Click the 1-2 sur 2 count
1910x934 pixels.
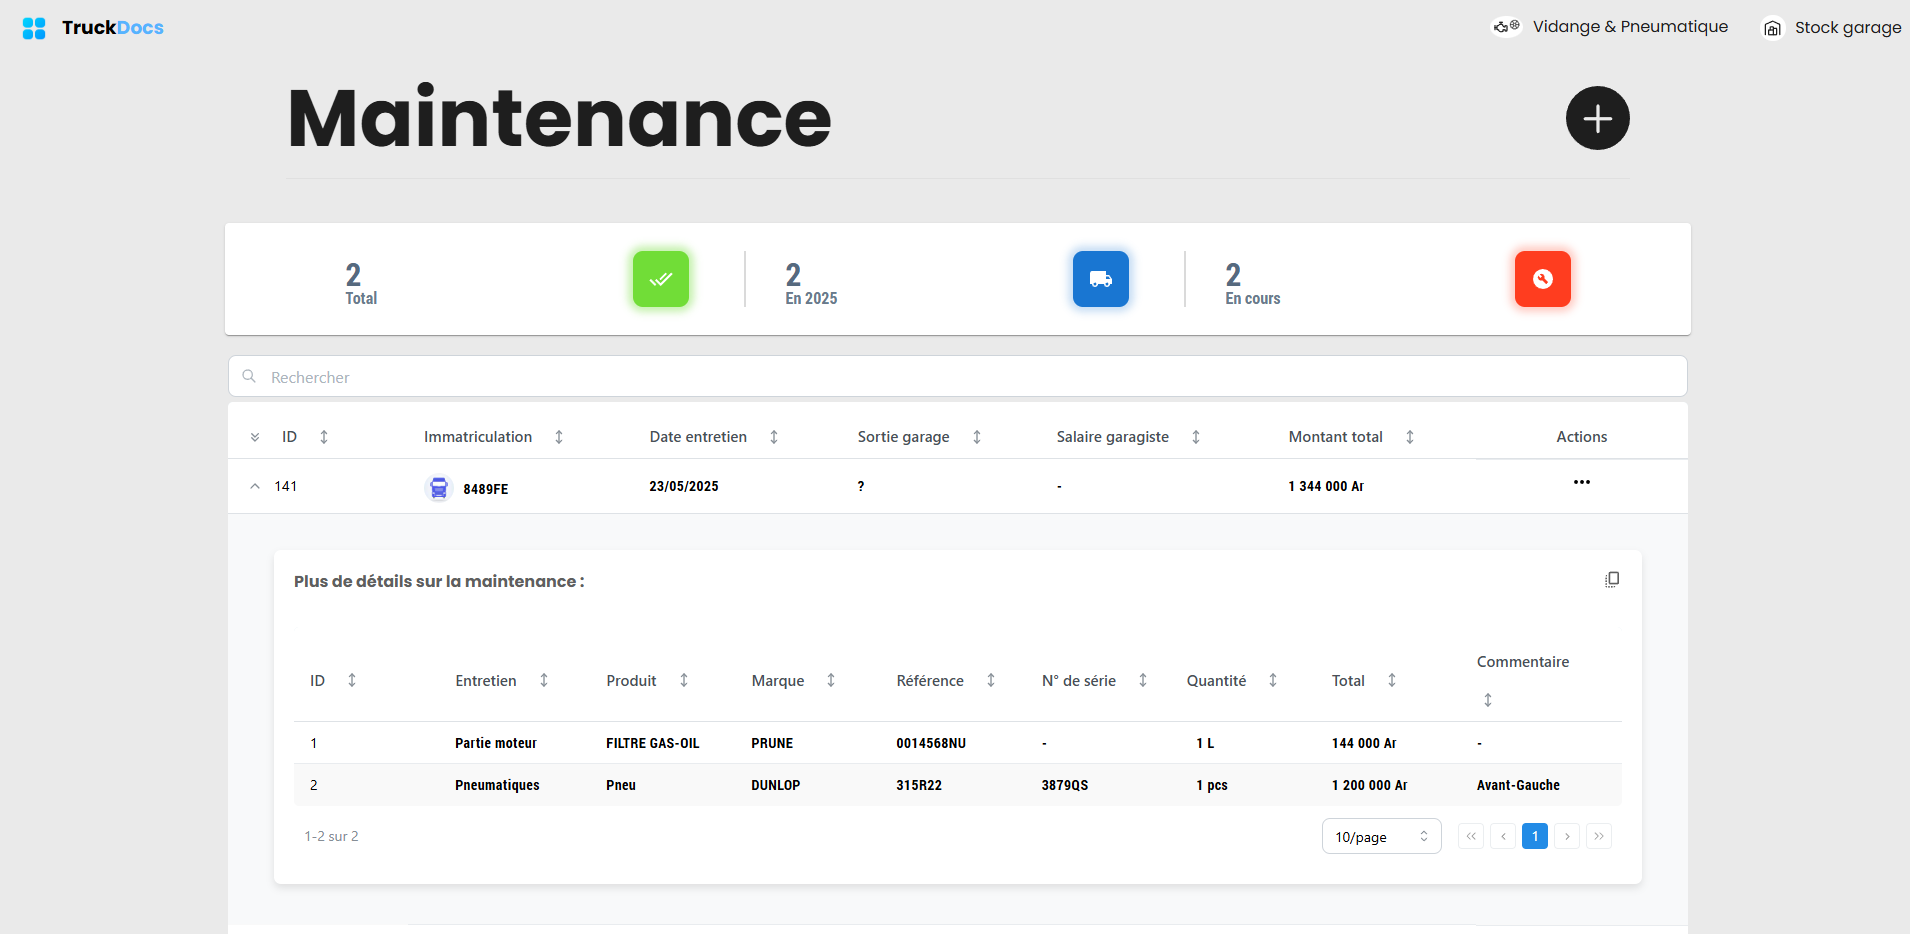(x=331, y=836)
